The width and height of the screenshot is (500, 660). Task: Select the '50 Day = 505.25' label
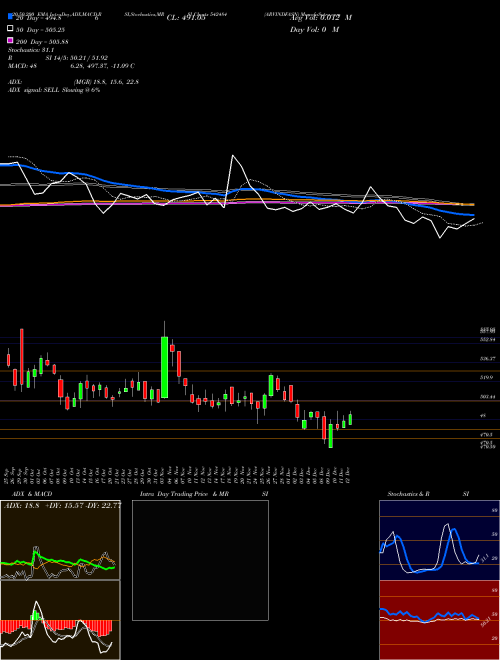(41, 29)
